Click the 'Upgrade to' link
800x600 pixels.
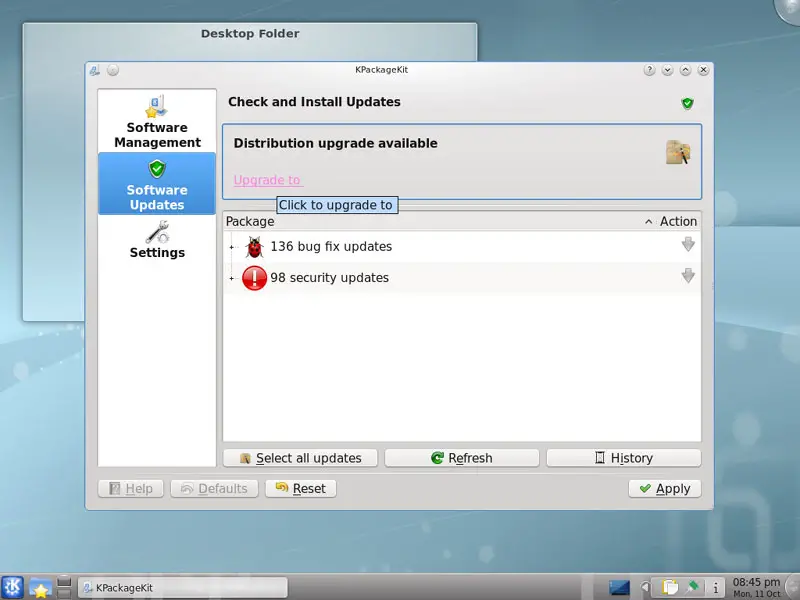pyautogui.click(x=267, y=180)
